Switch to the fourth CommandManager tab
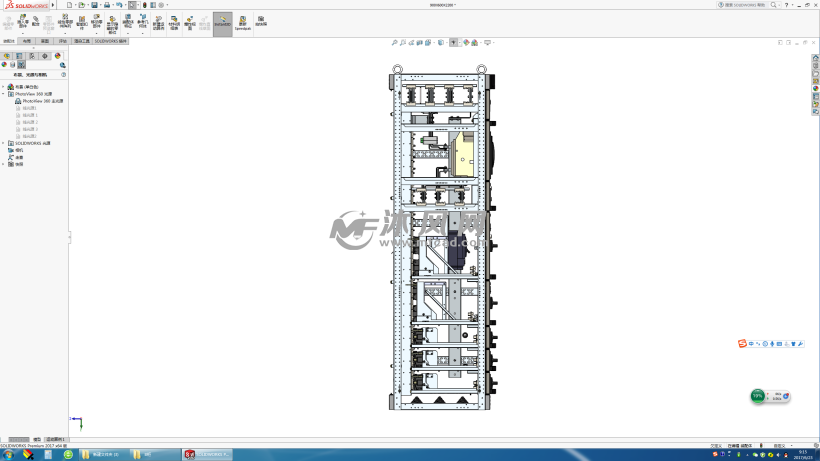The width and height of the screenshot is (820, 461). [x=63, y=41]
